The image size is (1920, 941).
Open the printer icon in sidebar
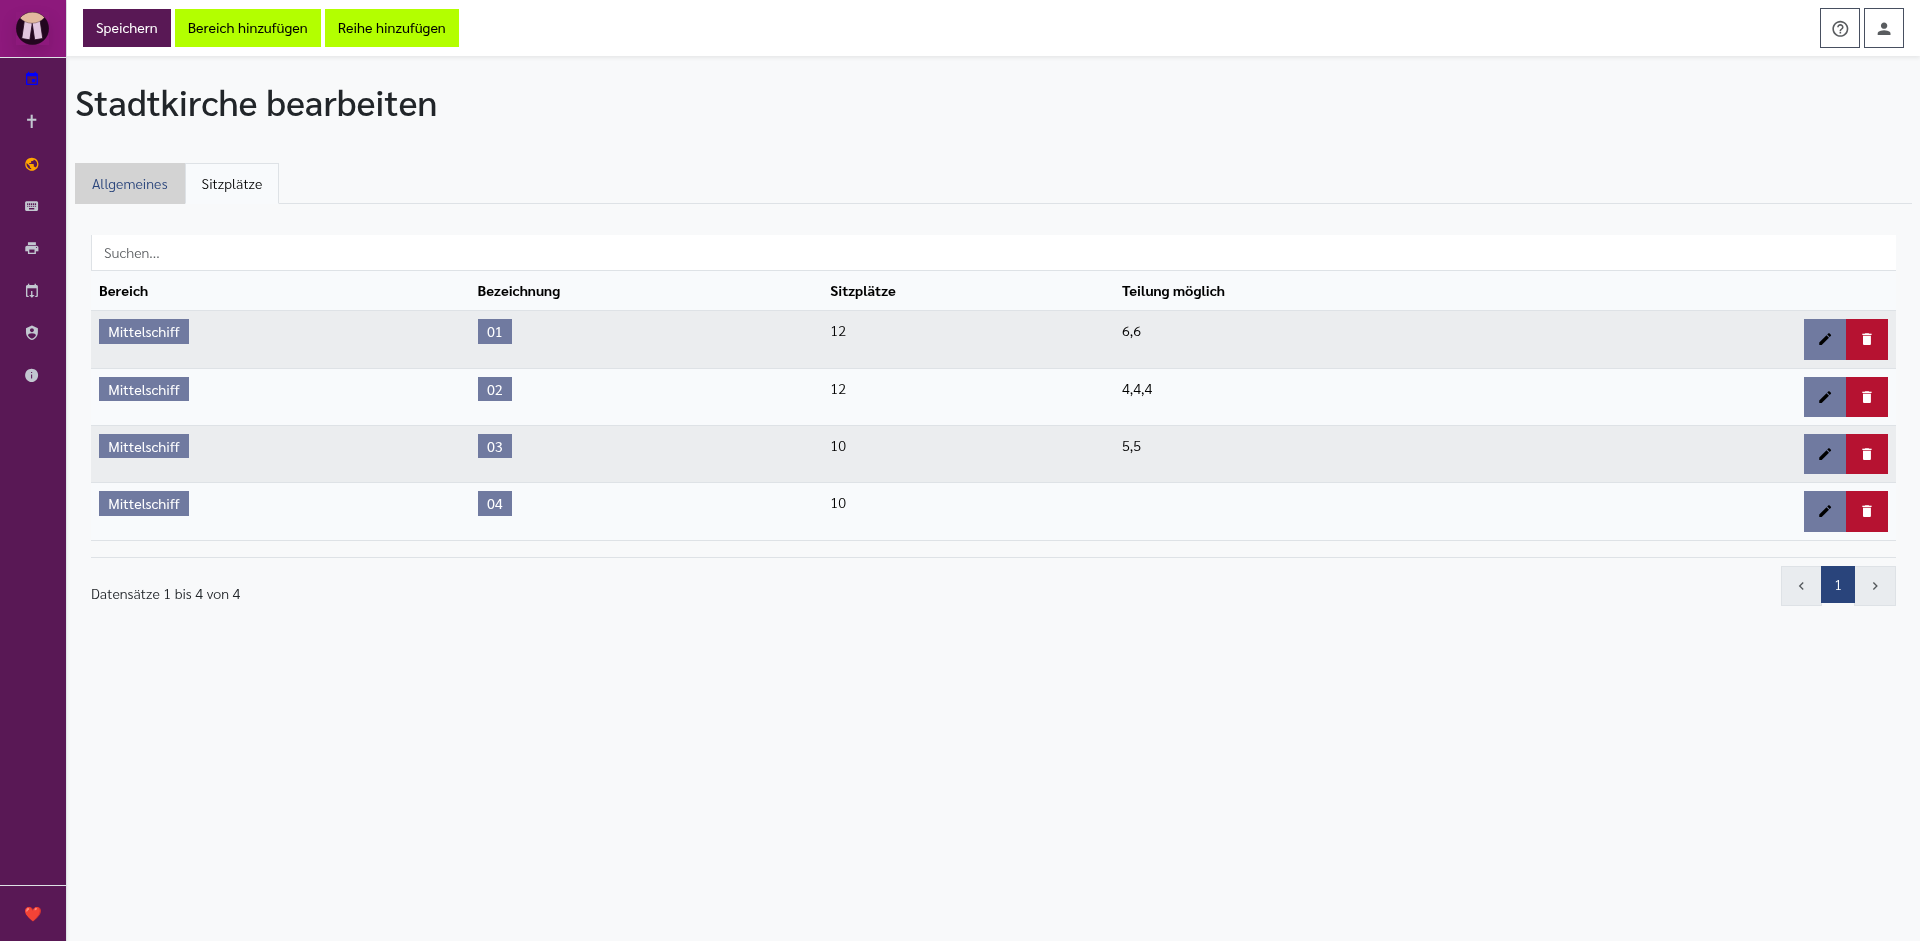click(x=32, y=248)
